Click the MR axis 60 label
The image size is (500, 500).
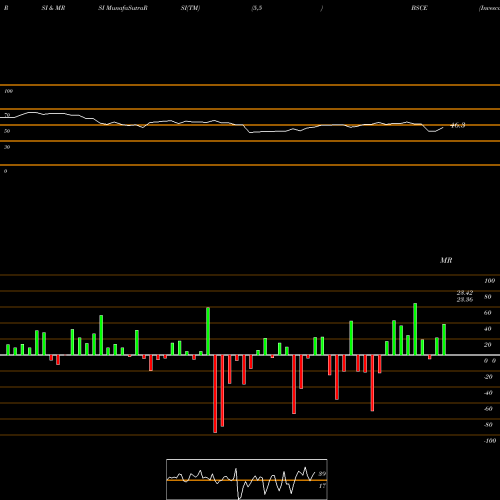488,313
